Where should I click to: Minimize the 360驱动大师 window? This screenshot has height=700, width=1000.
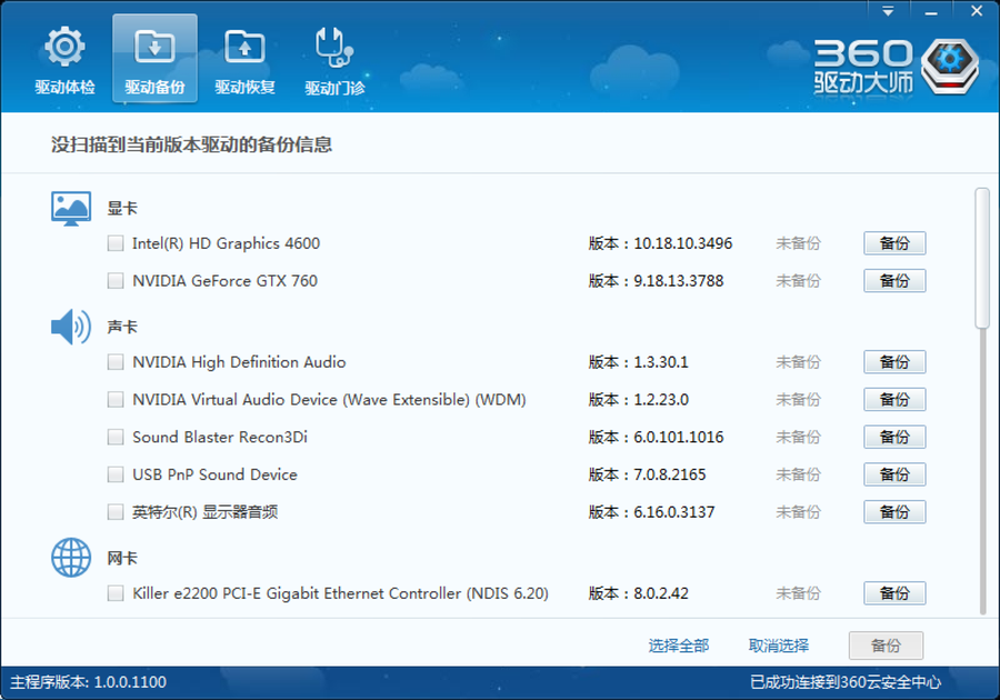(x=931, y=11)
